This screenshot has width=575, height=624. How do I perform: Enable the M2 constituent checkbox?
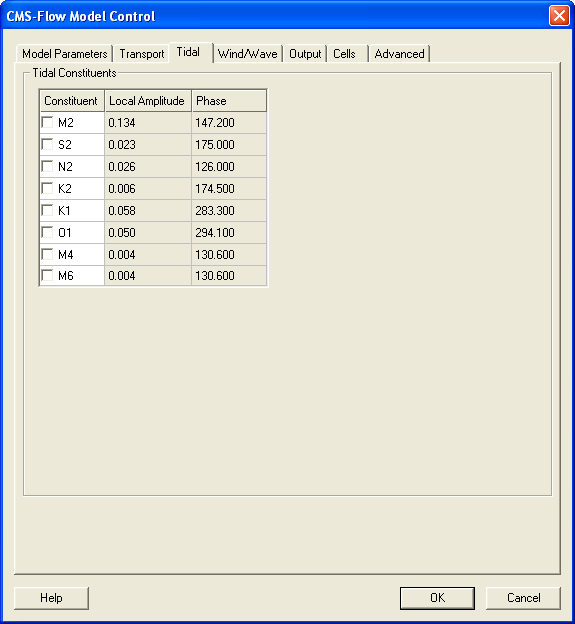47,122
